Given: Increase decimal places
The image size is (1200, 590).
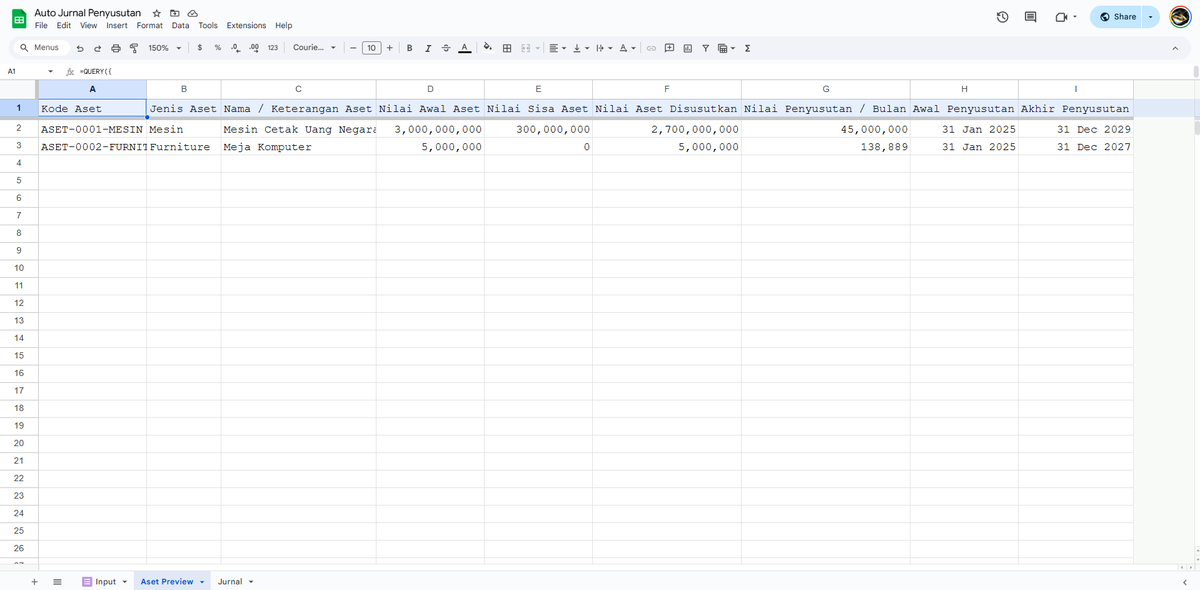Looking at the screenshot, I should 253,47.
